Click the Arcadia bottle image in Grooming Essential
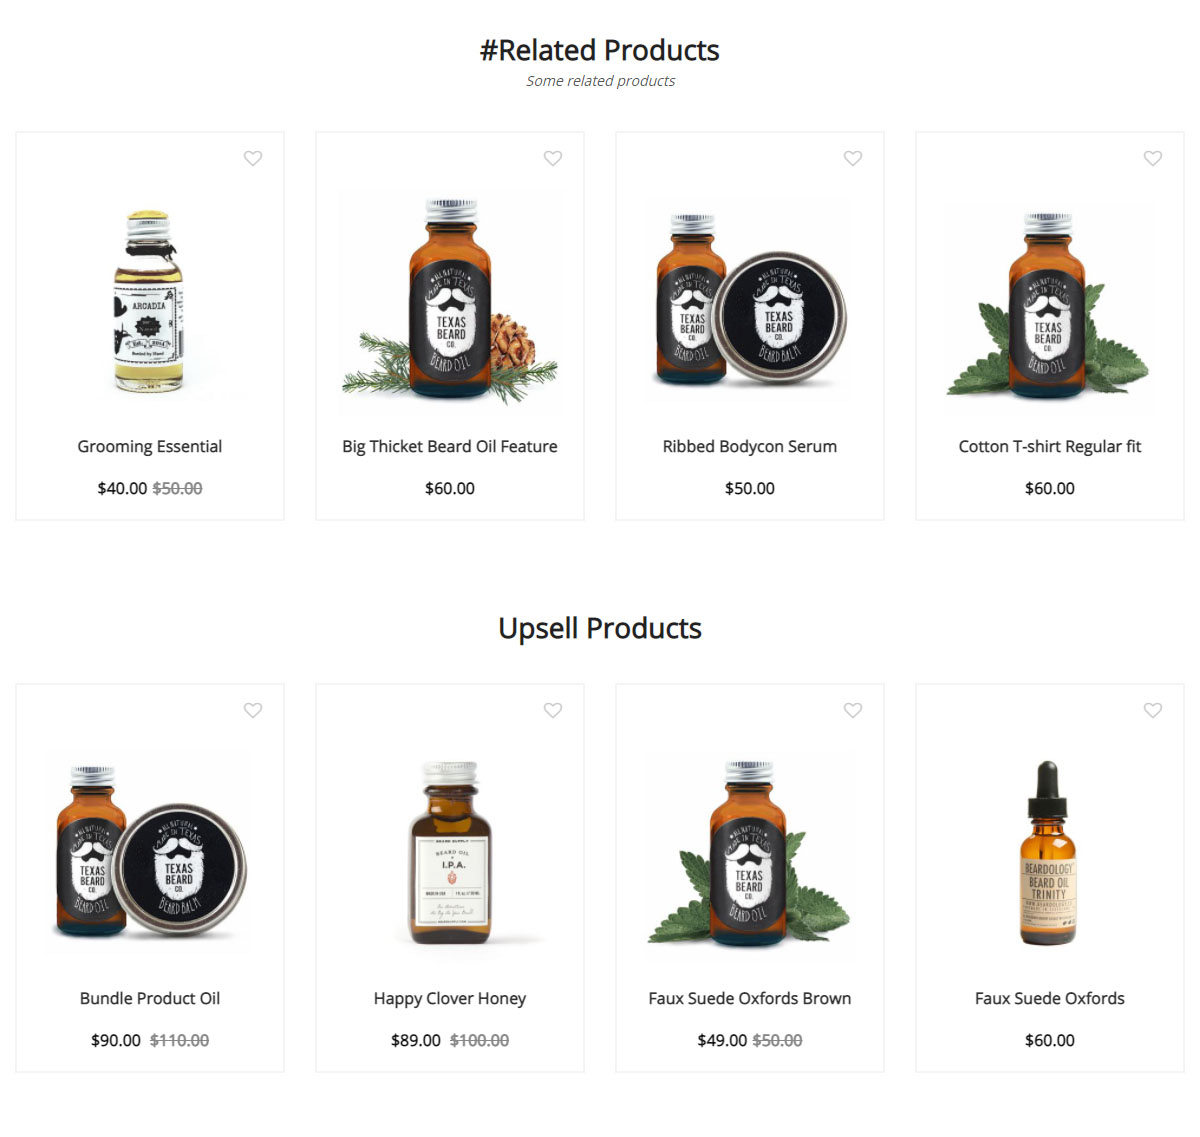The height and width of the screenshot is (1137, 1200). 150,301
